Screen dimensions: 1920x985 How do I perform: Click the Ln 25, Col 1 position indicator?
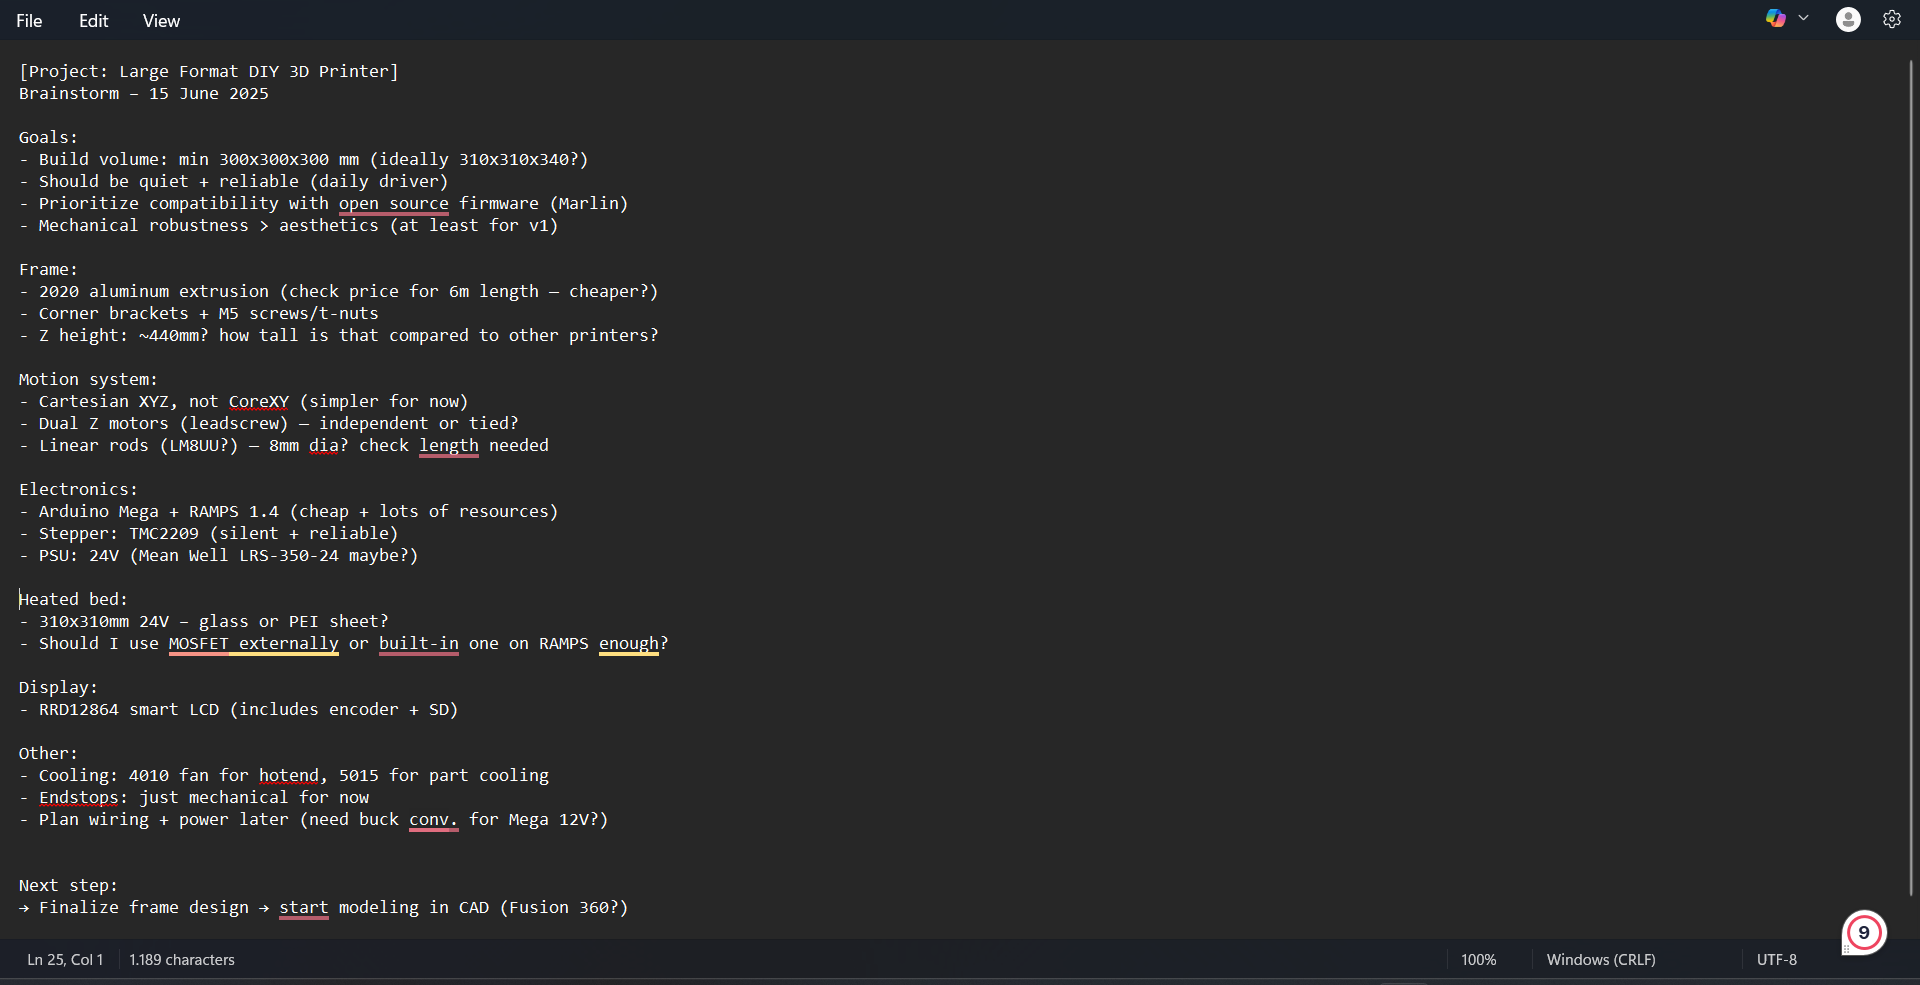click(65, 960)
